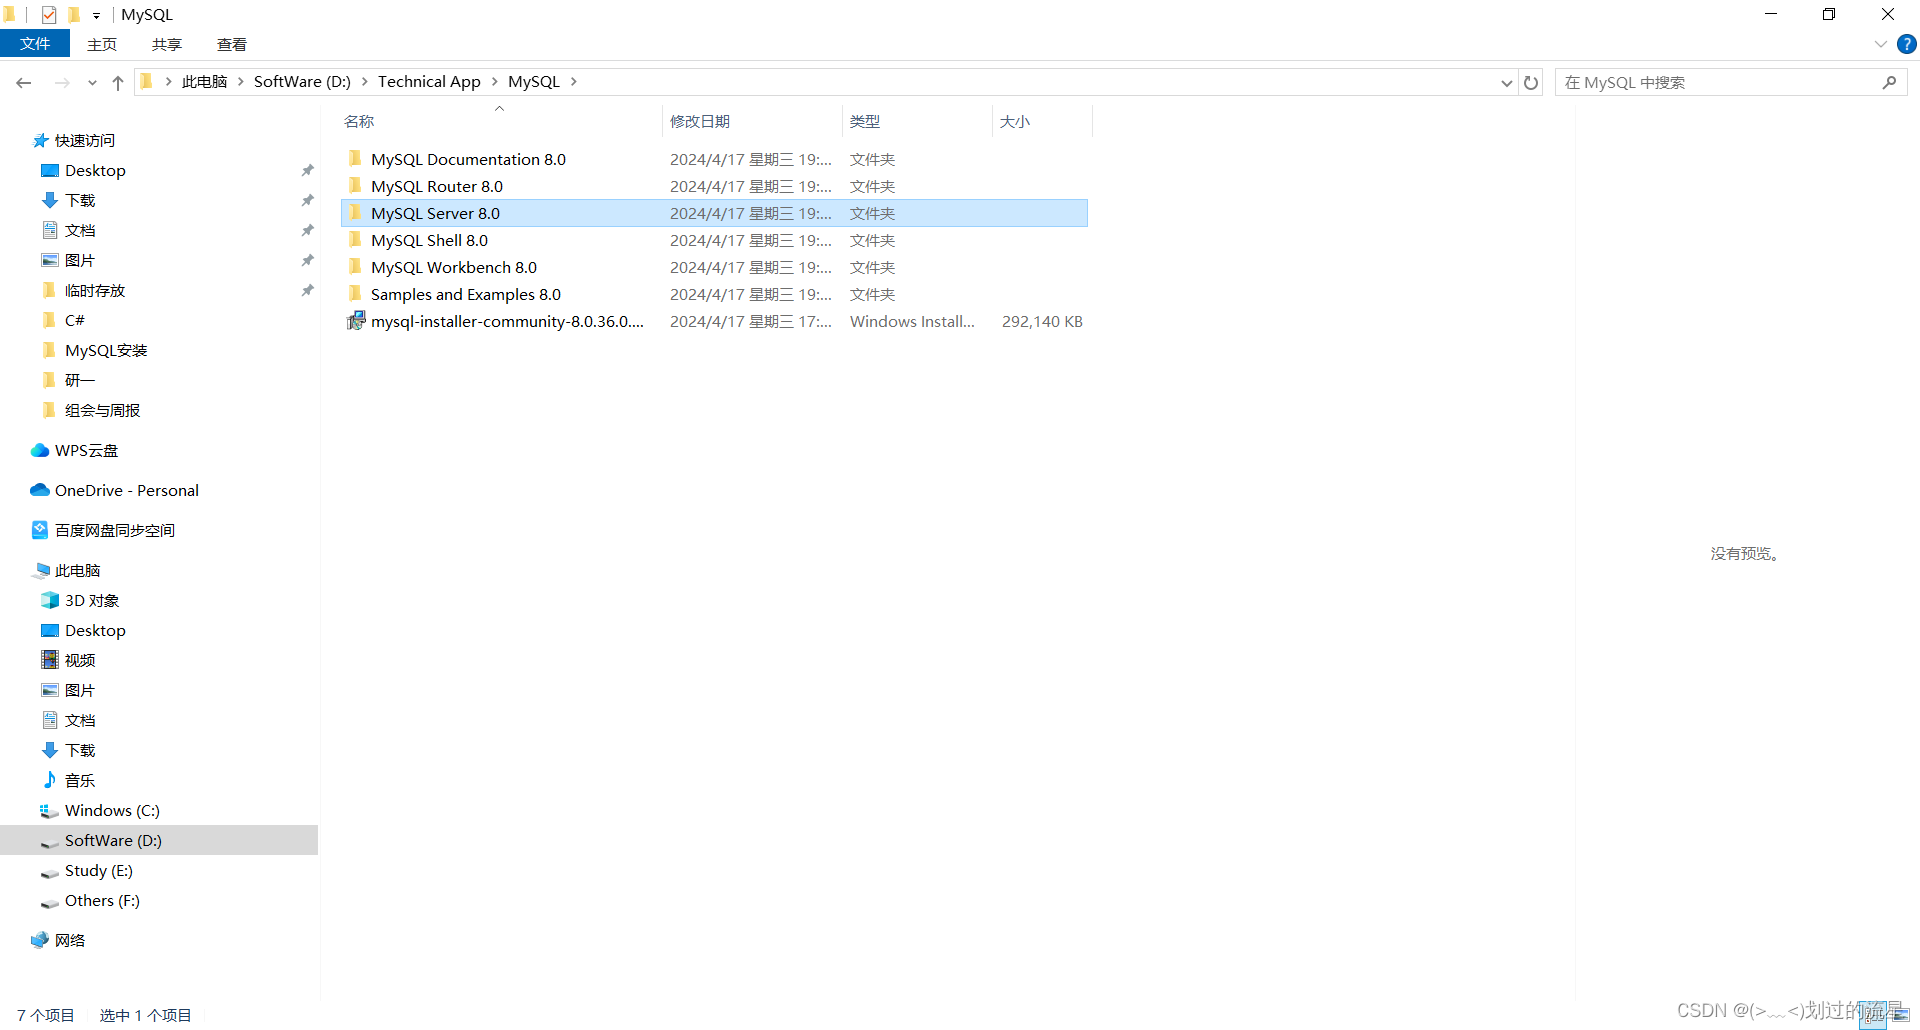This screenshot has height=1030, width=1920.
Task: Click the Back navigation arrow
Action: (x=24, y=82)
